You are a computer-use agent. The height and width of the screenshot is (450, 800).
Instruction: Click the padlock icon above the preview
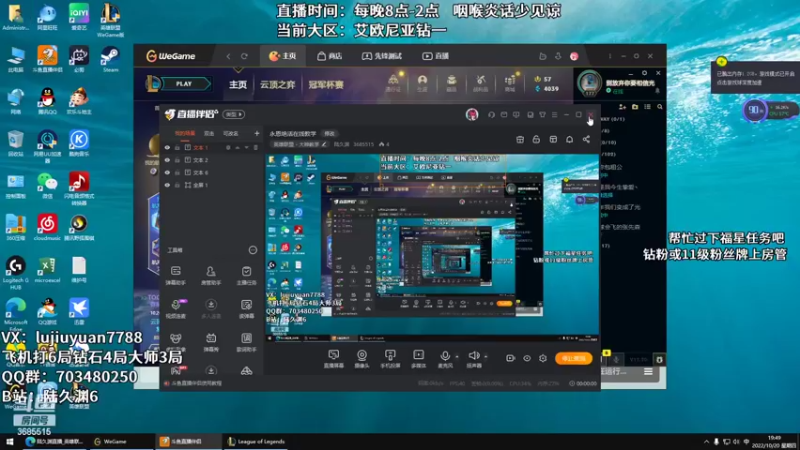click(x=536, y=139)
